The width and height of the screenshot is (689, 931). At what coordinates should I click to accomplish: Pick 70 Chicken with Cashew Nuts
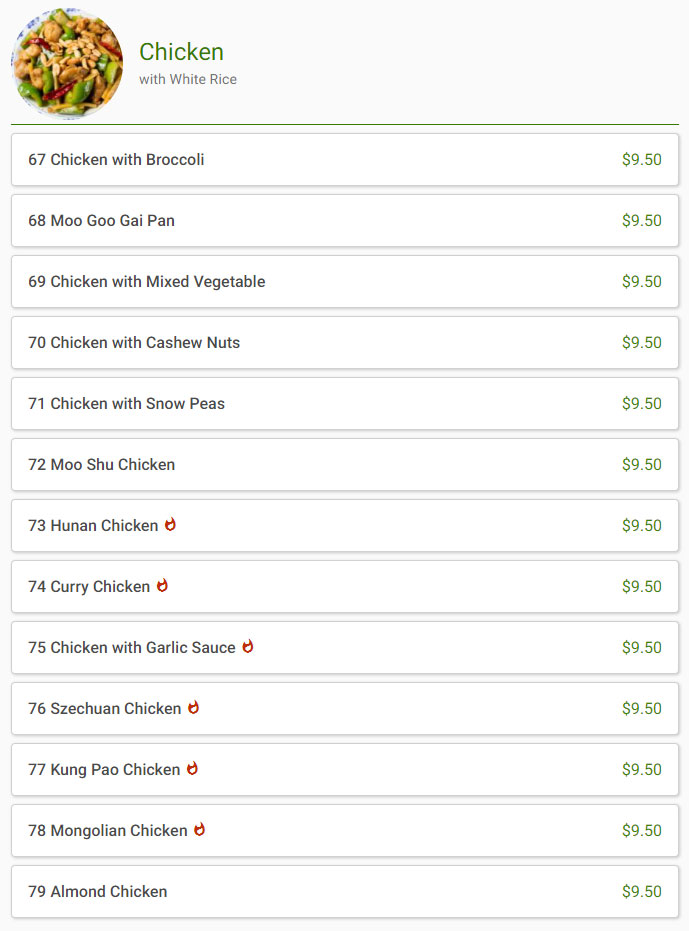click(x=344, y=343)
